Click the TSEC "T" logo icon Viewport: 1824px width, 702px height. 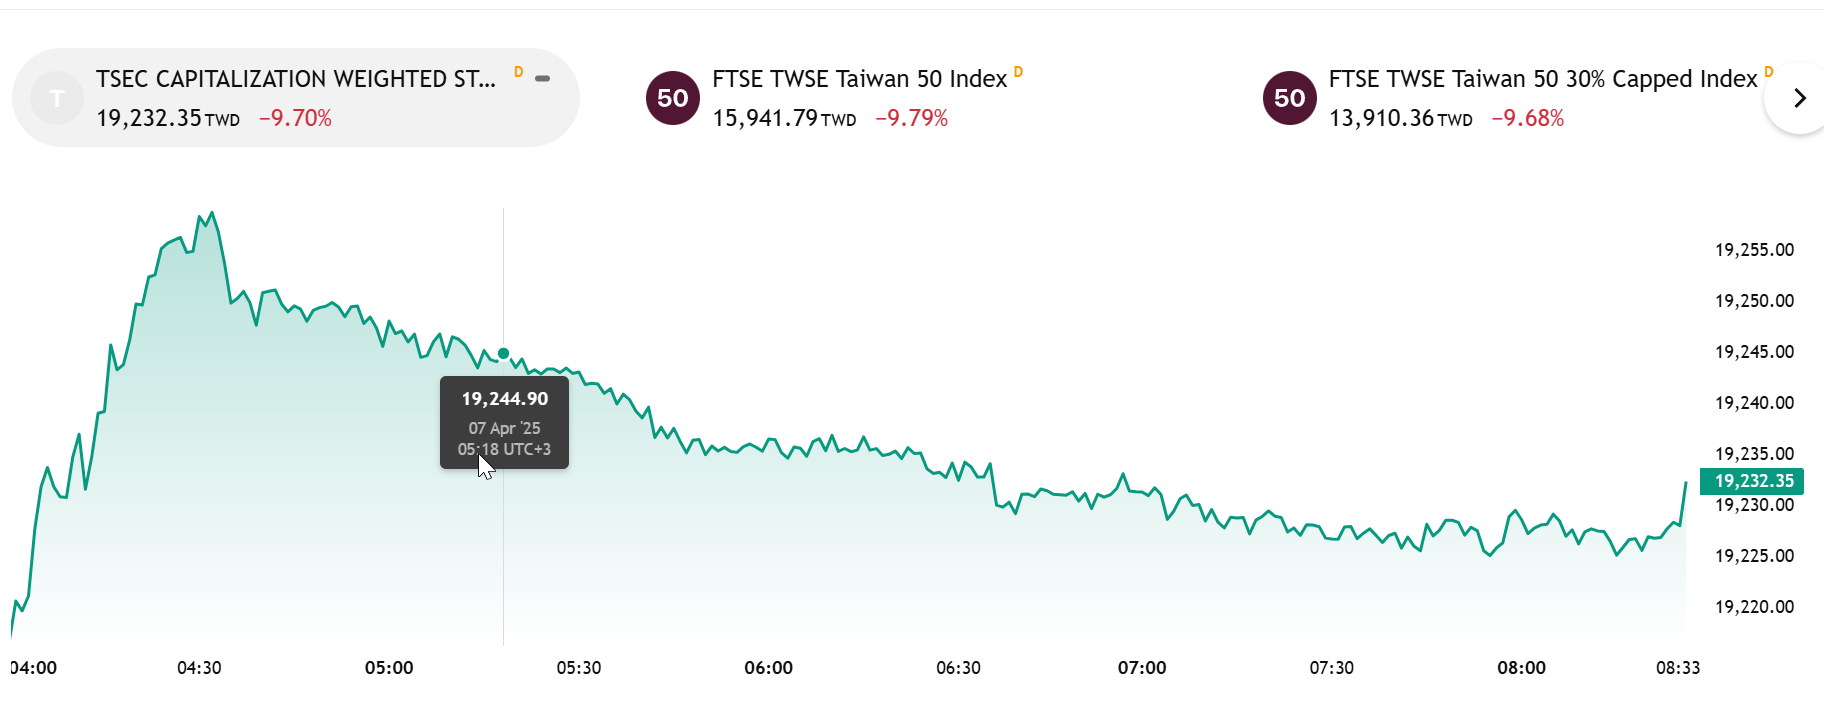[57, 98]
